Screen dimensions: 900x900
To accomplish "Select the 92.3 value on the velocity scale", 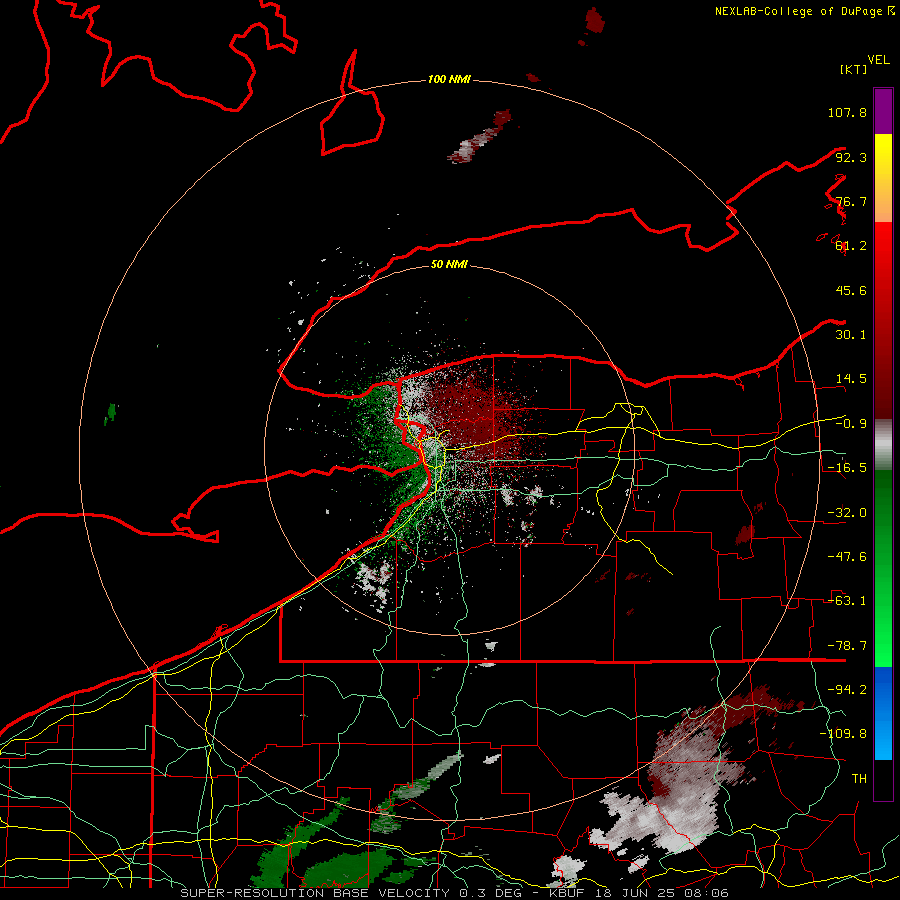I will pos(851,157).
